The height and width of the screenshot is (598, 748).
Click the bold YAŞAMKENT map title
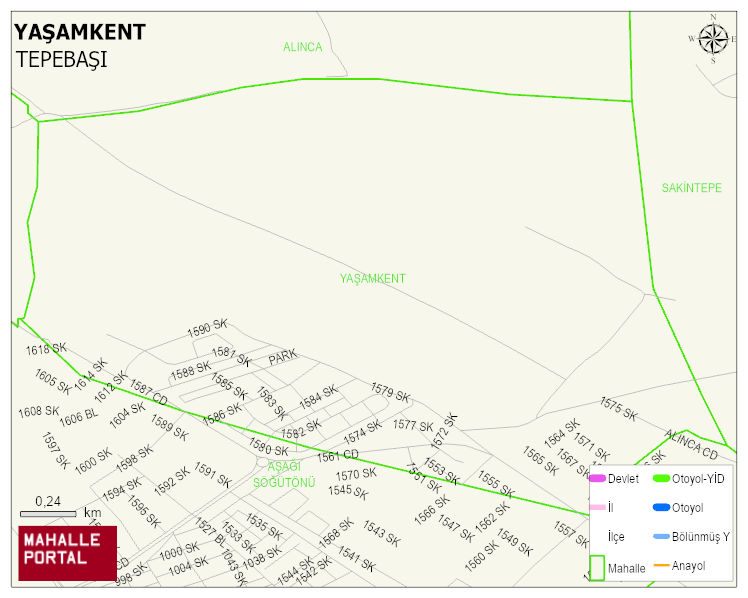coord(80,32)
